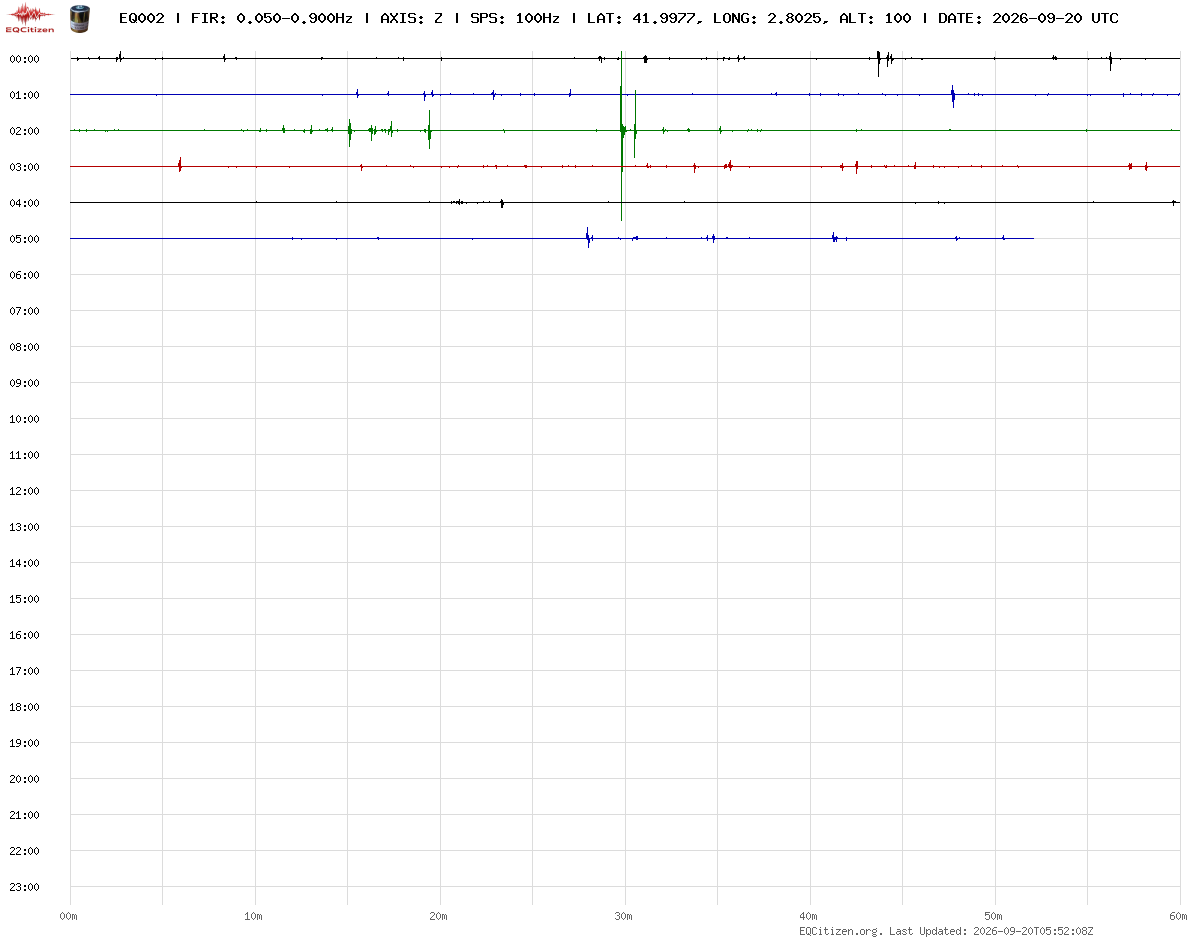
Task: Click the DATE 2026-09-20 UTC text
Action: (x=1028, y=18)
